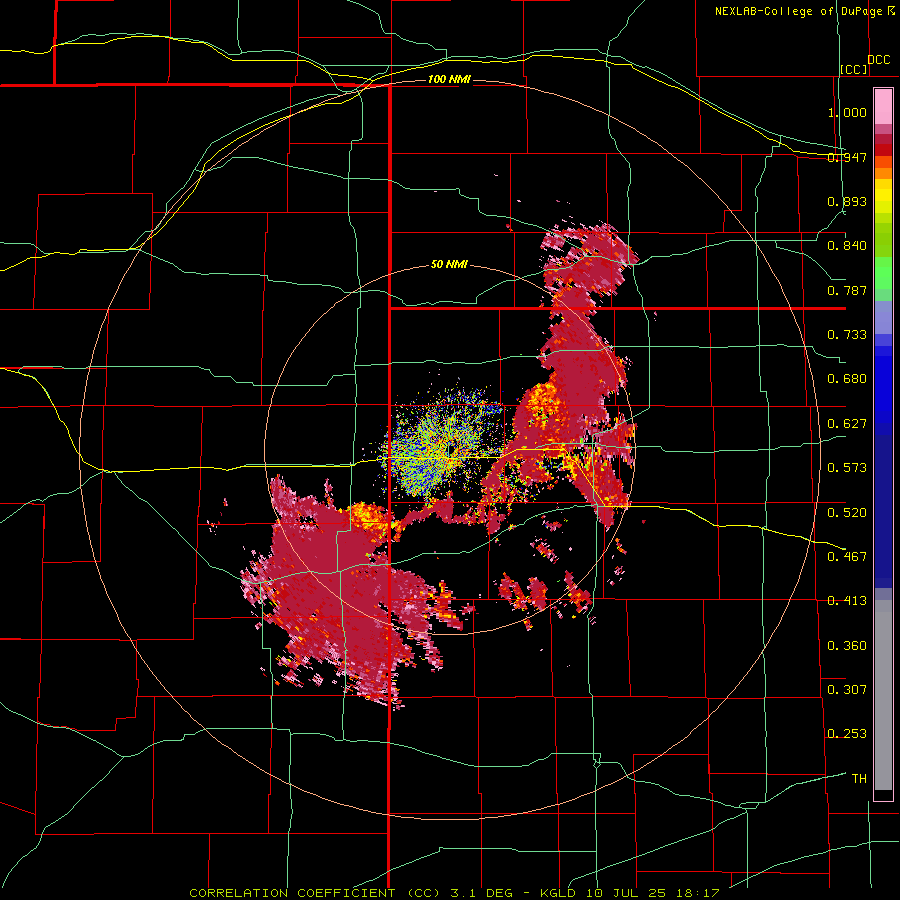Click the 100 NMI range ring label
The width and height of the screenshot is (900, 900).
[x=449, y=79]
